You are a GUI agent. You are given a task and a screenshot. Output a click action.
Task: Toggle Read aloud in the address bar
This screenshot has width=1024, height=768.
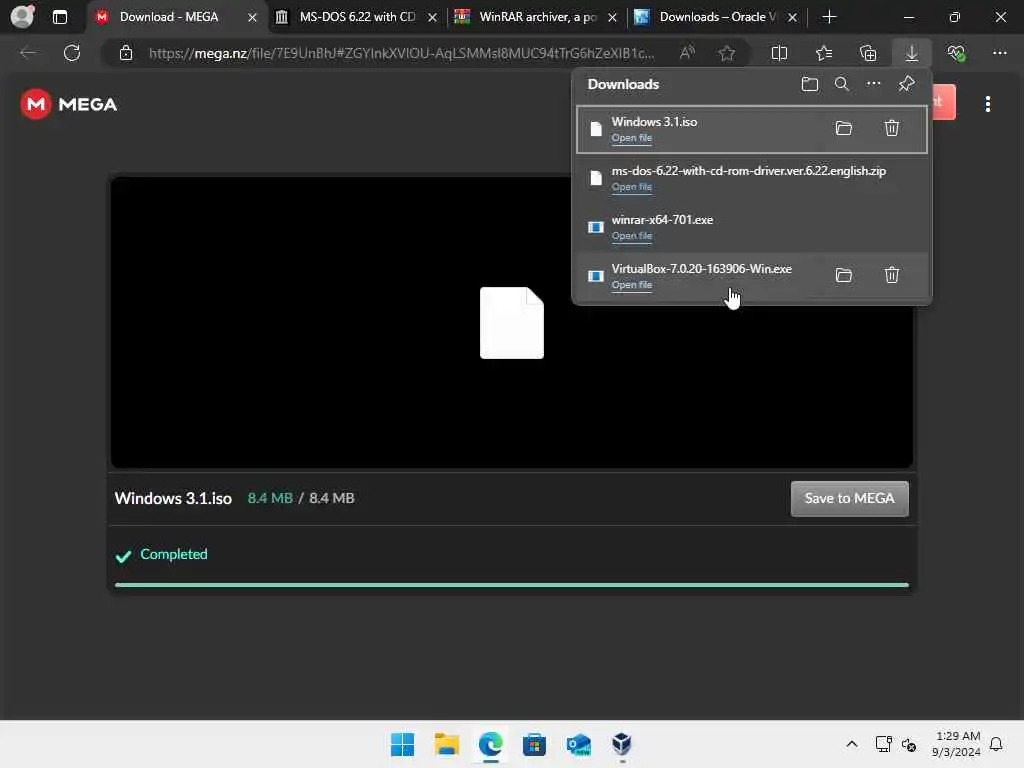coord(687,53)
